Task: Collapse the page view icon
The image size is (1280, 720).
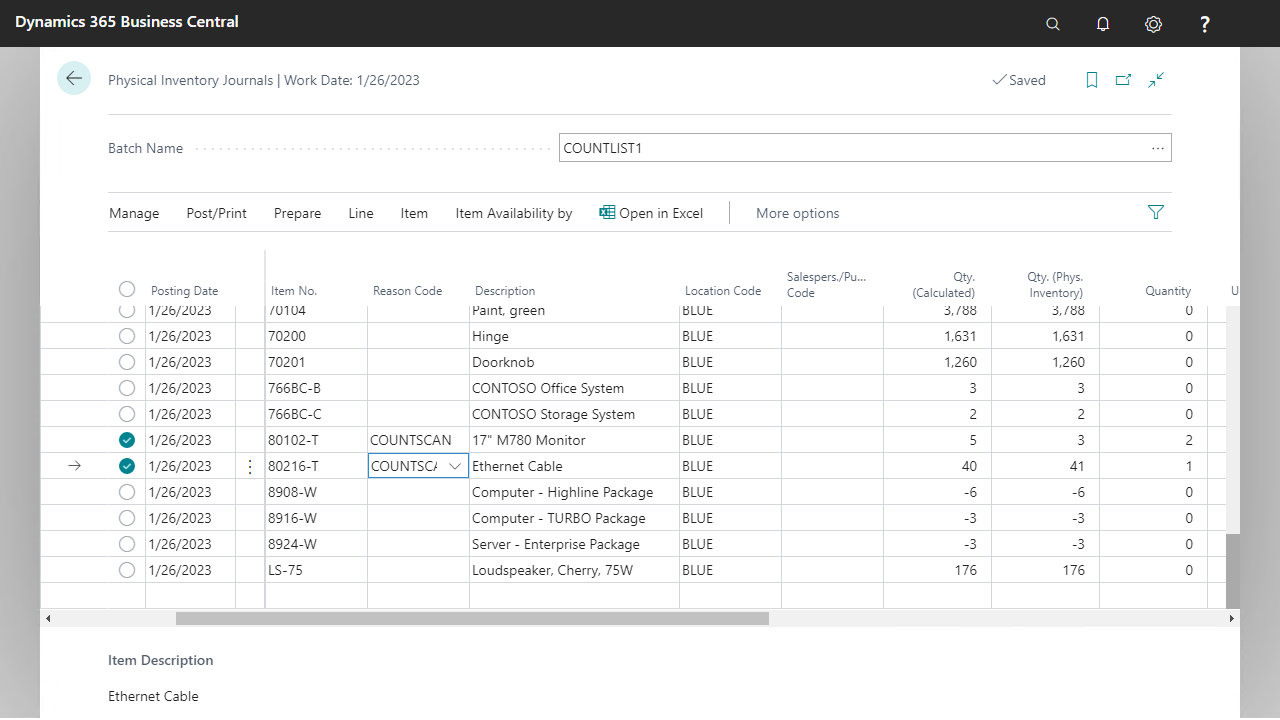Action: pos(1156,80)
